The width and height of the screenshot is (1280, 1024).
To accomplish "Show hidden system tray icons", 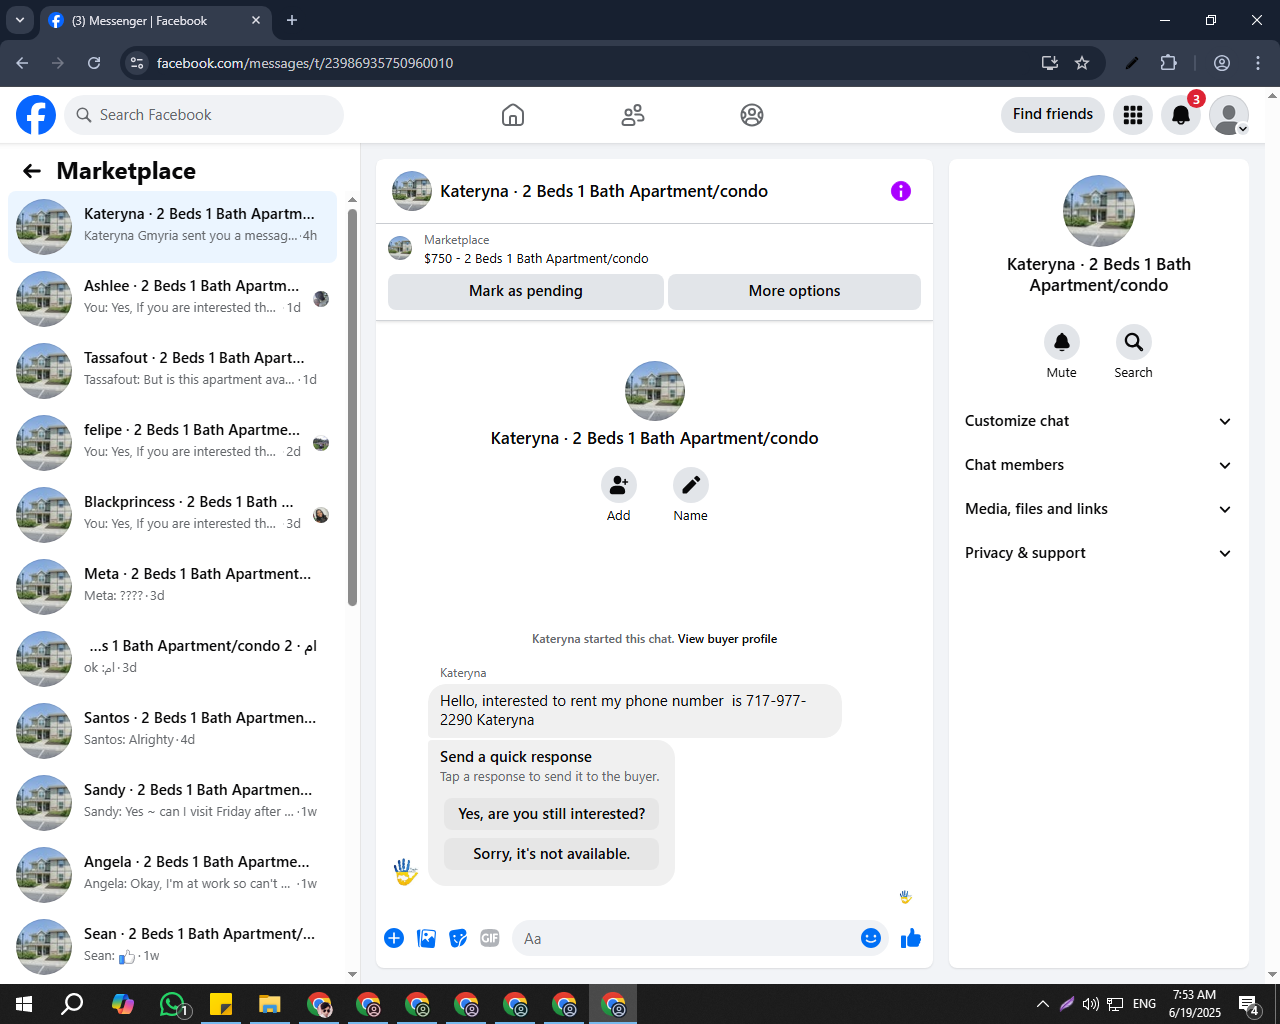I will coord(1043,1004).
